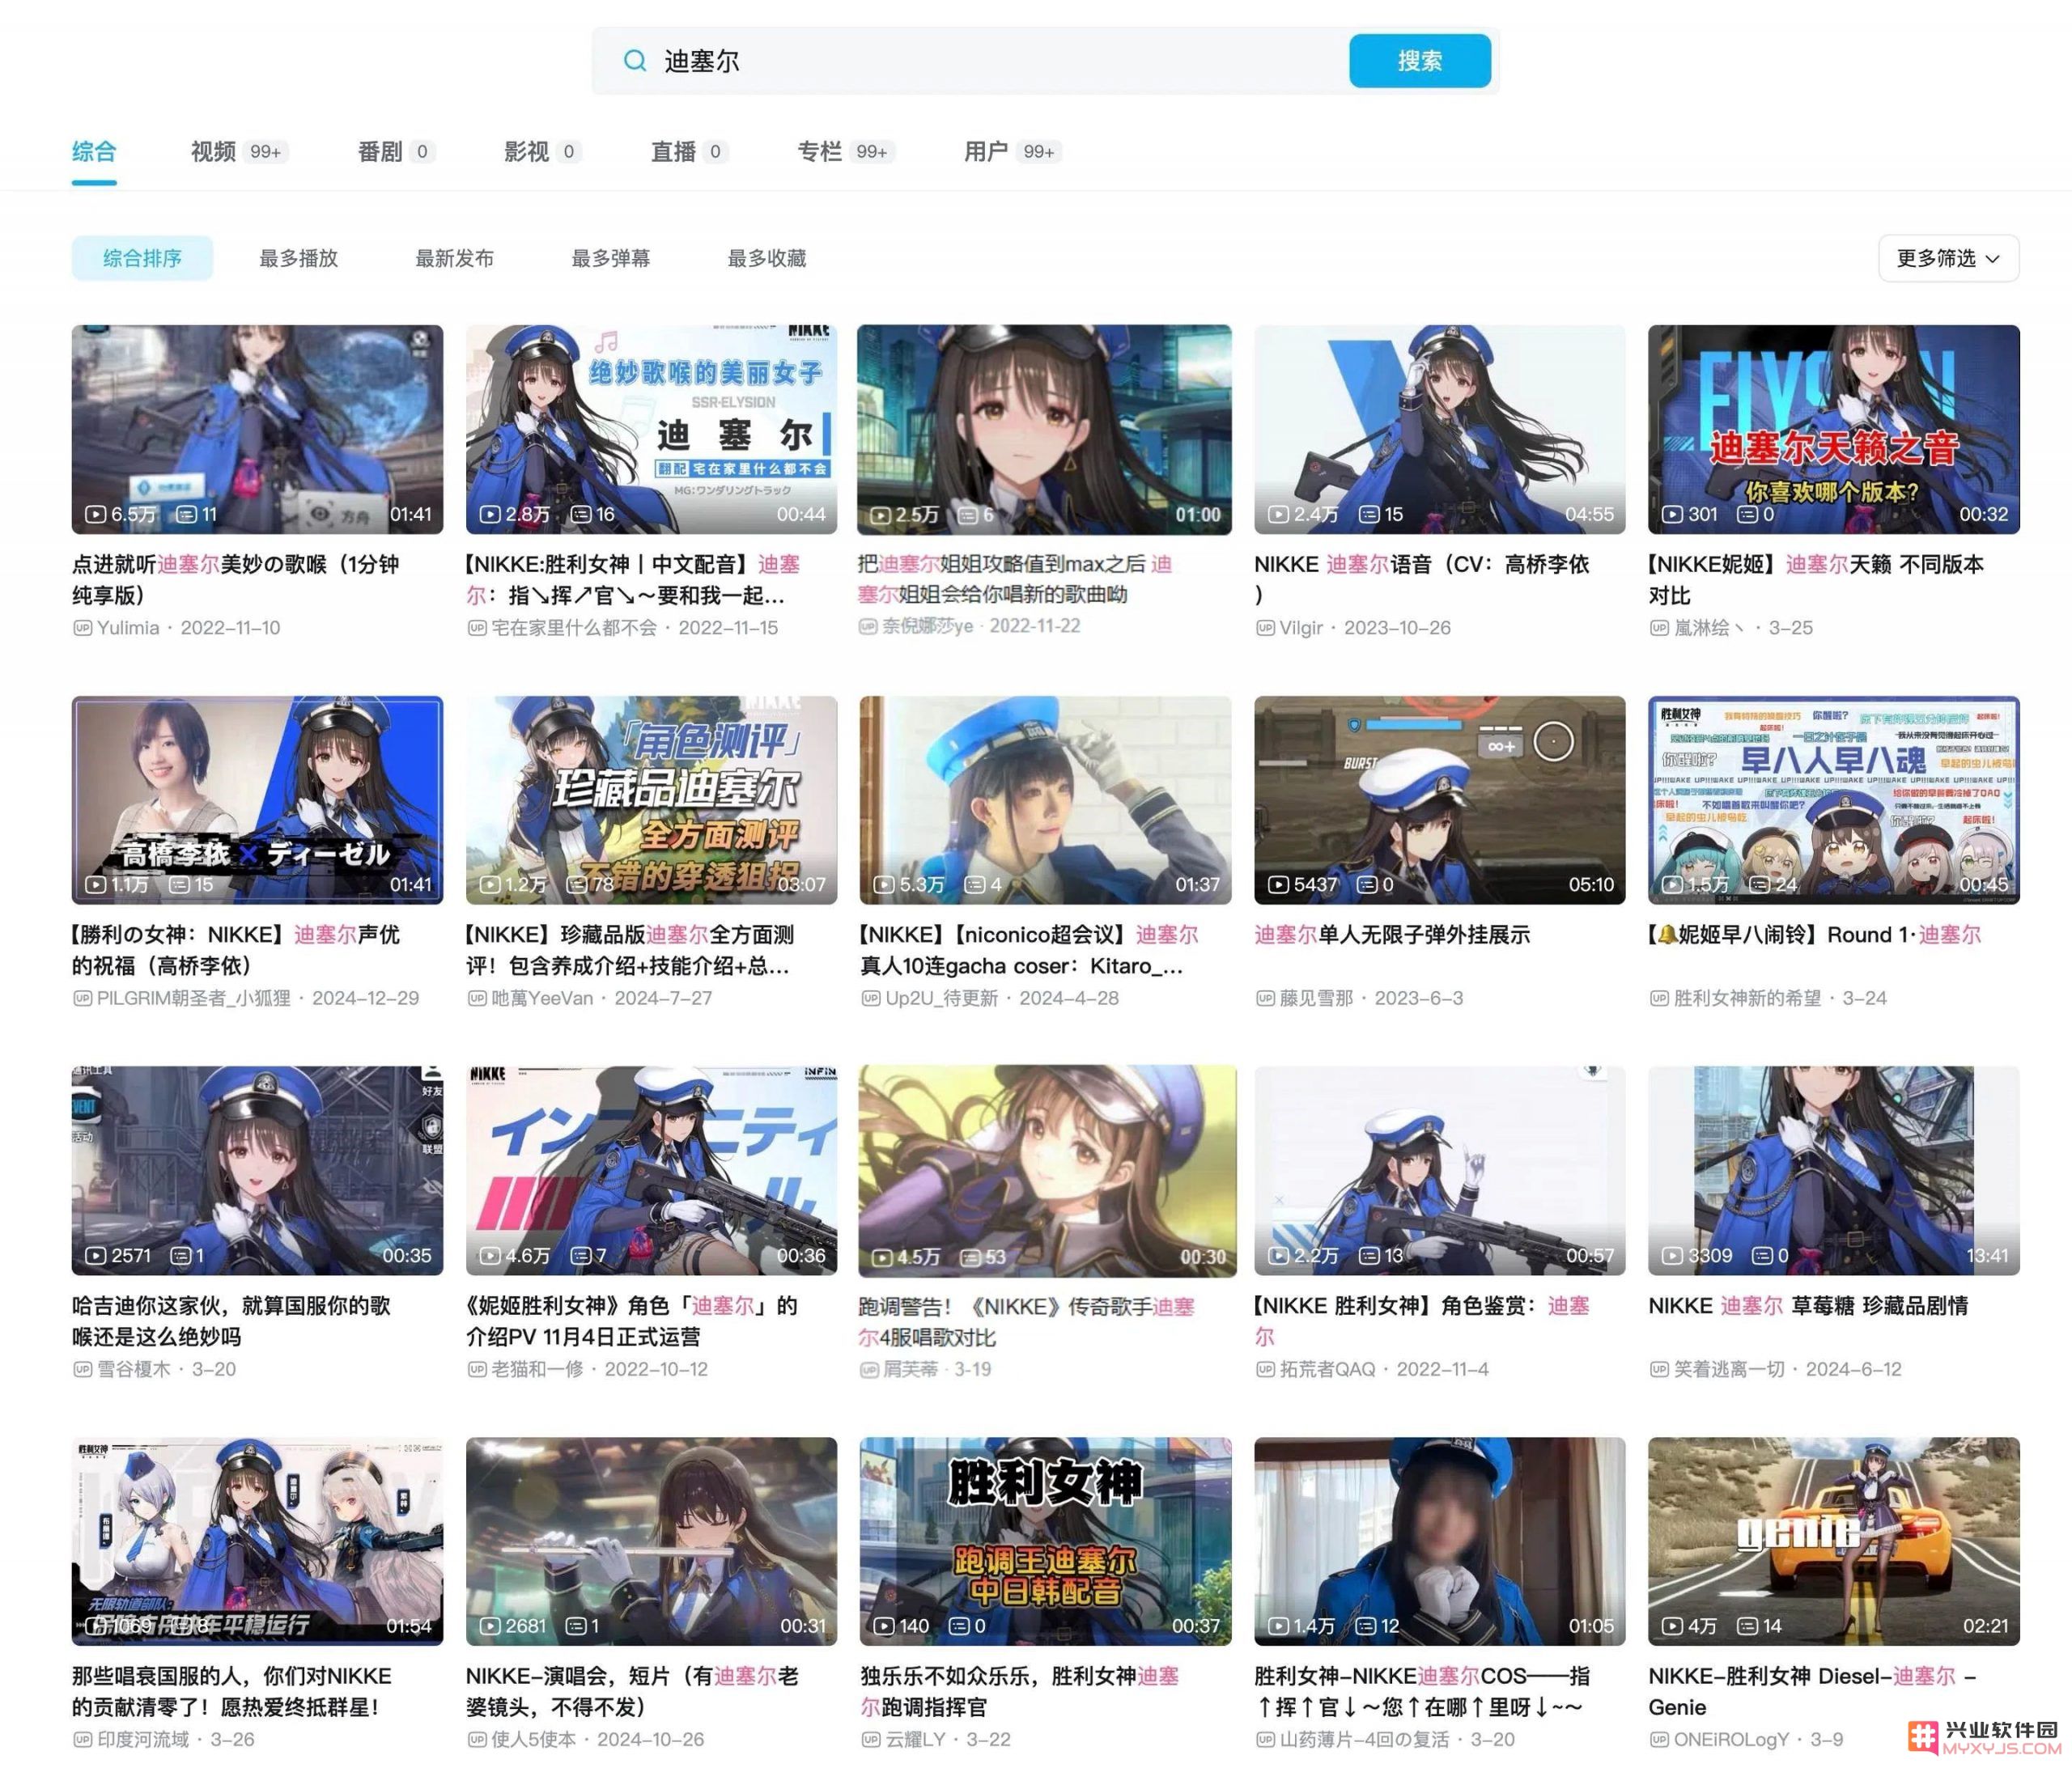Open thumbnail of 点进就听迪塞尔美妙の歌喉 video
The image size is (2072, 1768).
click(257, 429)
